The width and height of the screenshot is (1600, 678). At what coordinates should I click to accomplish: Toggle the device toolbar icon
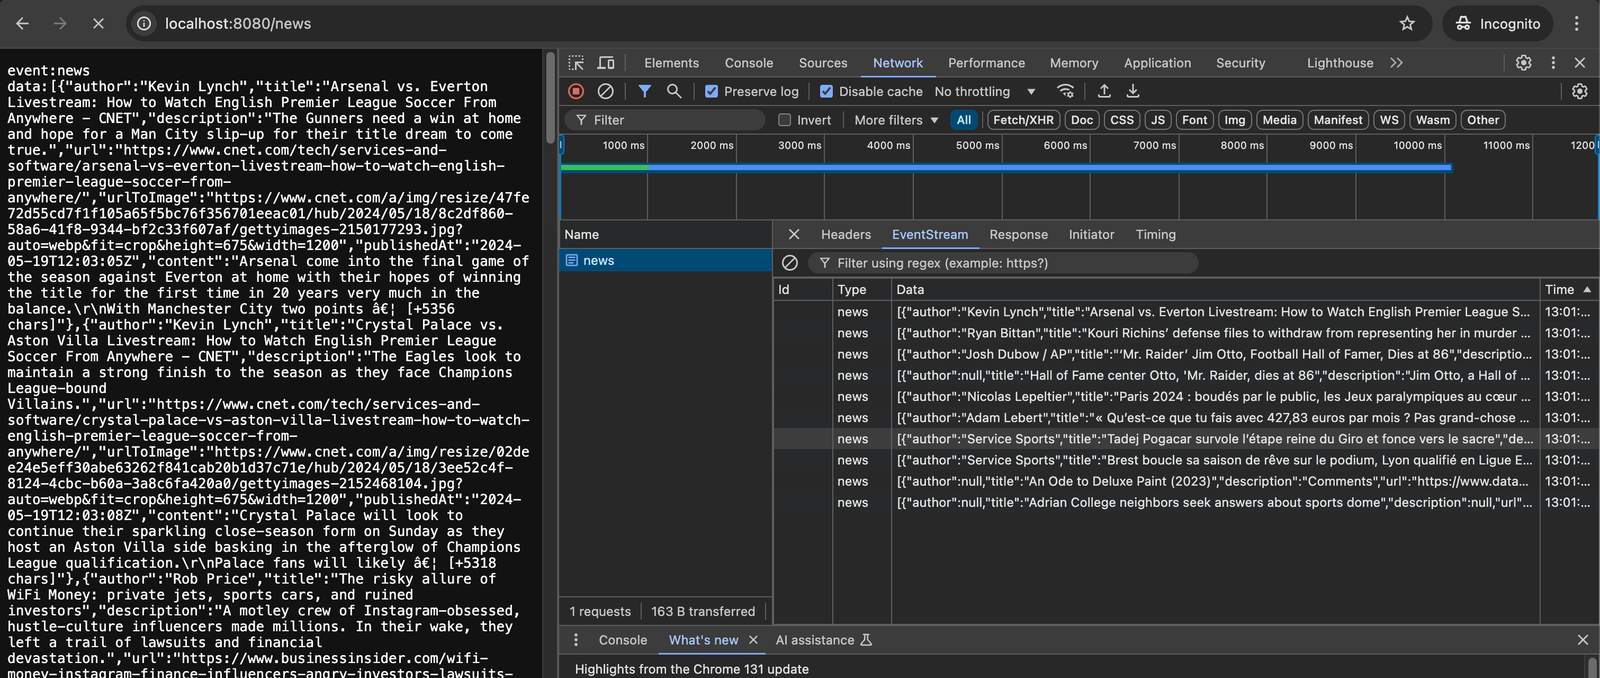[x=606, y=63]
